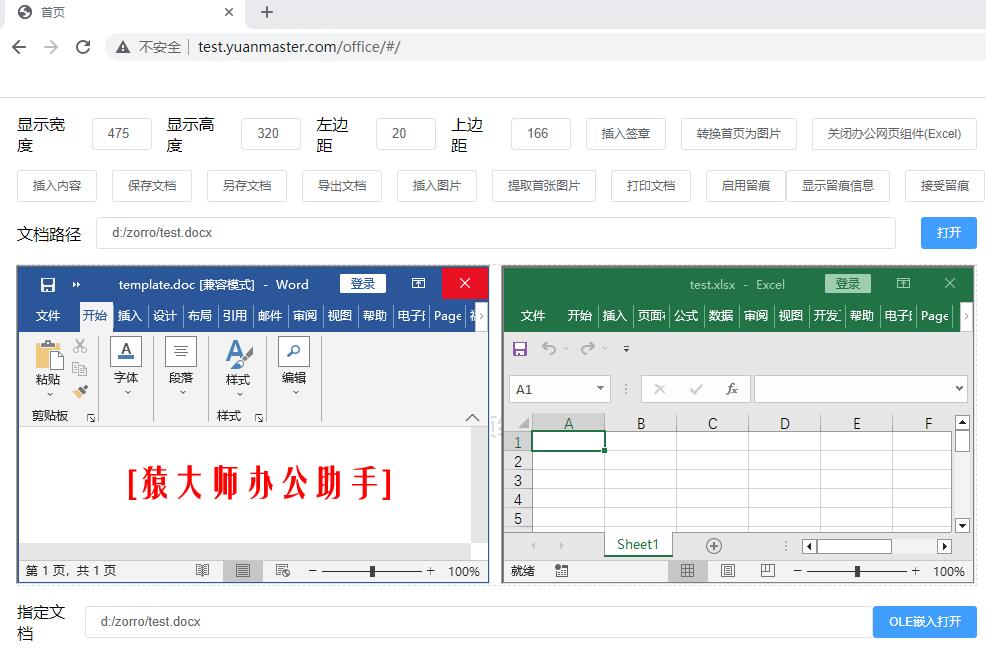Click the Select All corner in Excel
This screenshot has height=654, width=986.
tap(523, 423)
